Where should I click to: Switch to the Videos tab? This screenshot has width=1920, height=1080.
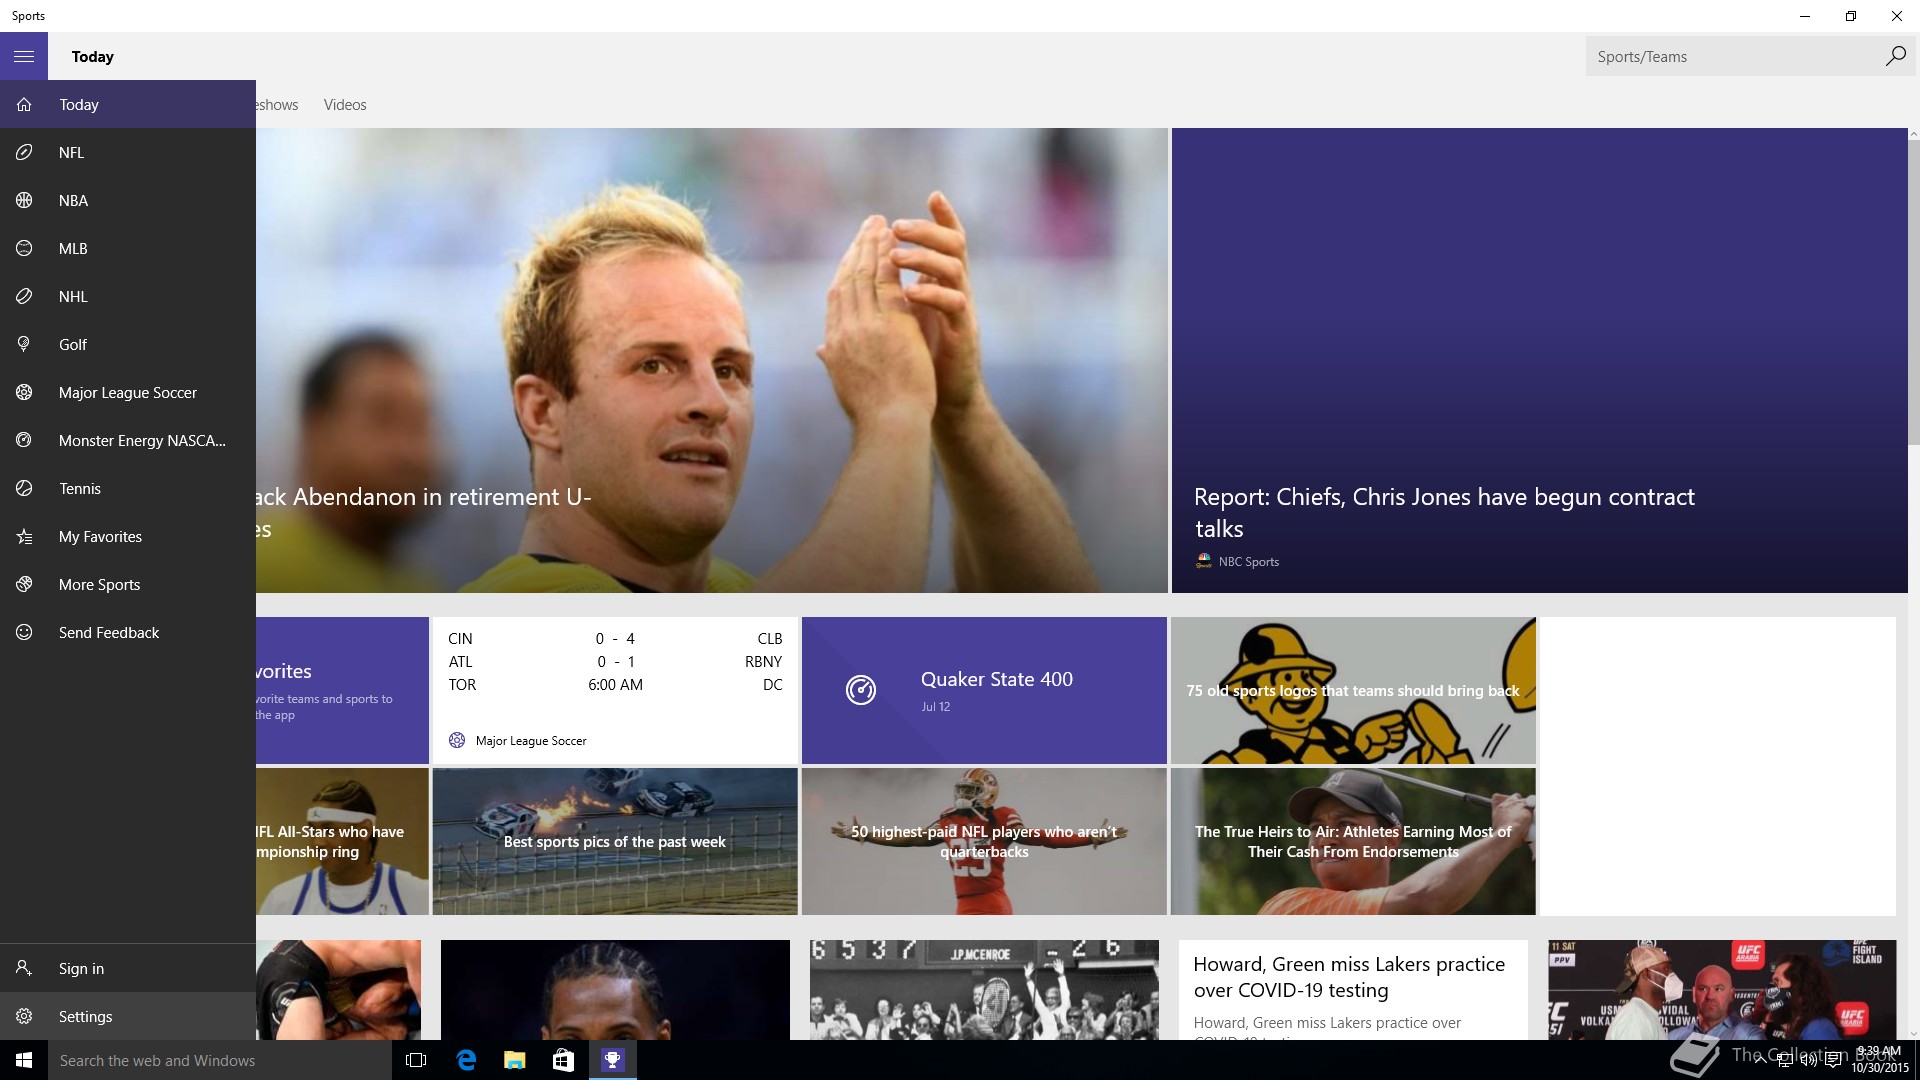pos(345,104)
